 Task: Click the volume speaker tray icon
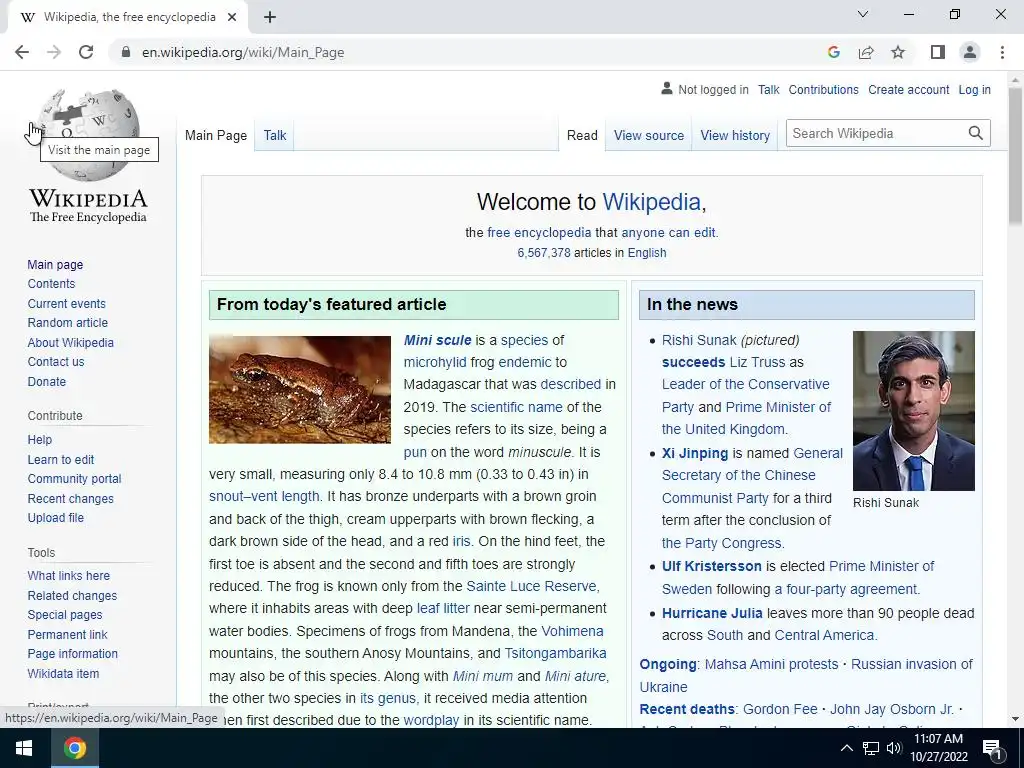tap(894, 748)
